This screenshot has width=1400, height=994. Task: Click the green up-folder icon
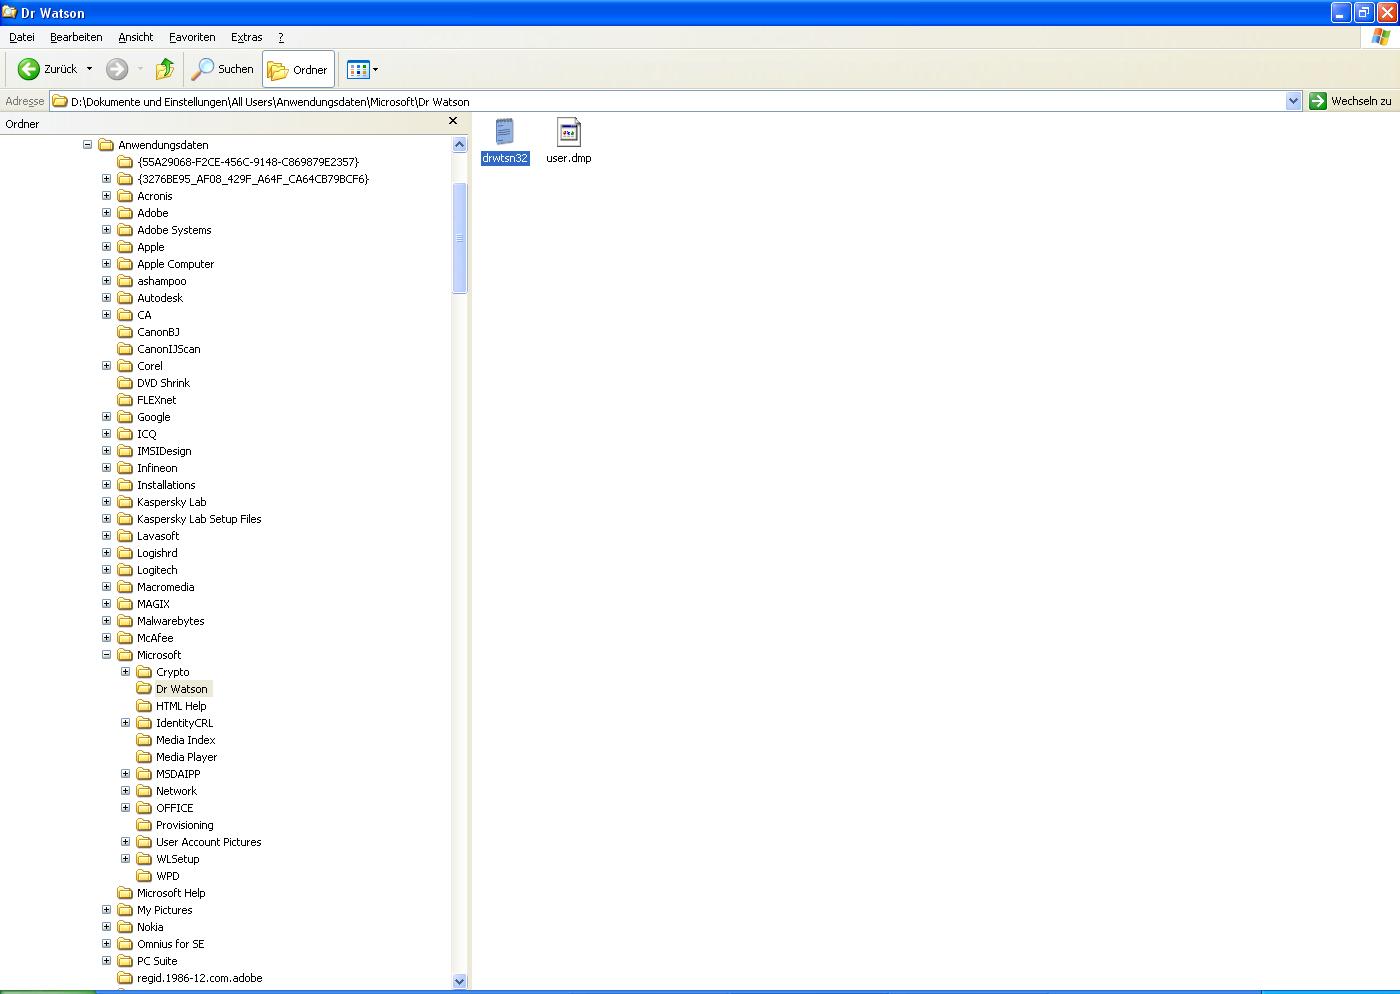point(165,69)
